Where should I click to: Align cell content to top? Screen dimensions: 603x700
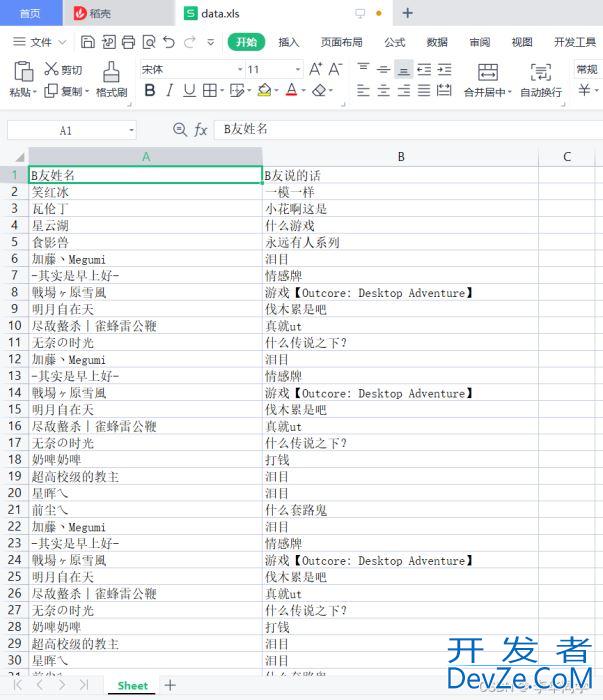pyautogui.click(x=363, y=69)
